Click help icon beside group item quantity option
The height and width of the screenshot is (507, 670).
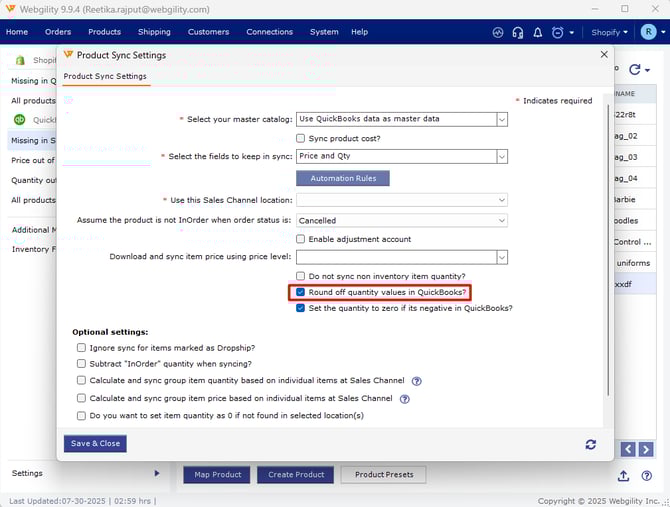(x=417, y=381)
